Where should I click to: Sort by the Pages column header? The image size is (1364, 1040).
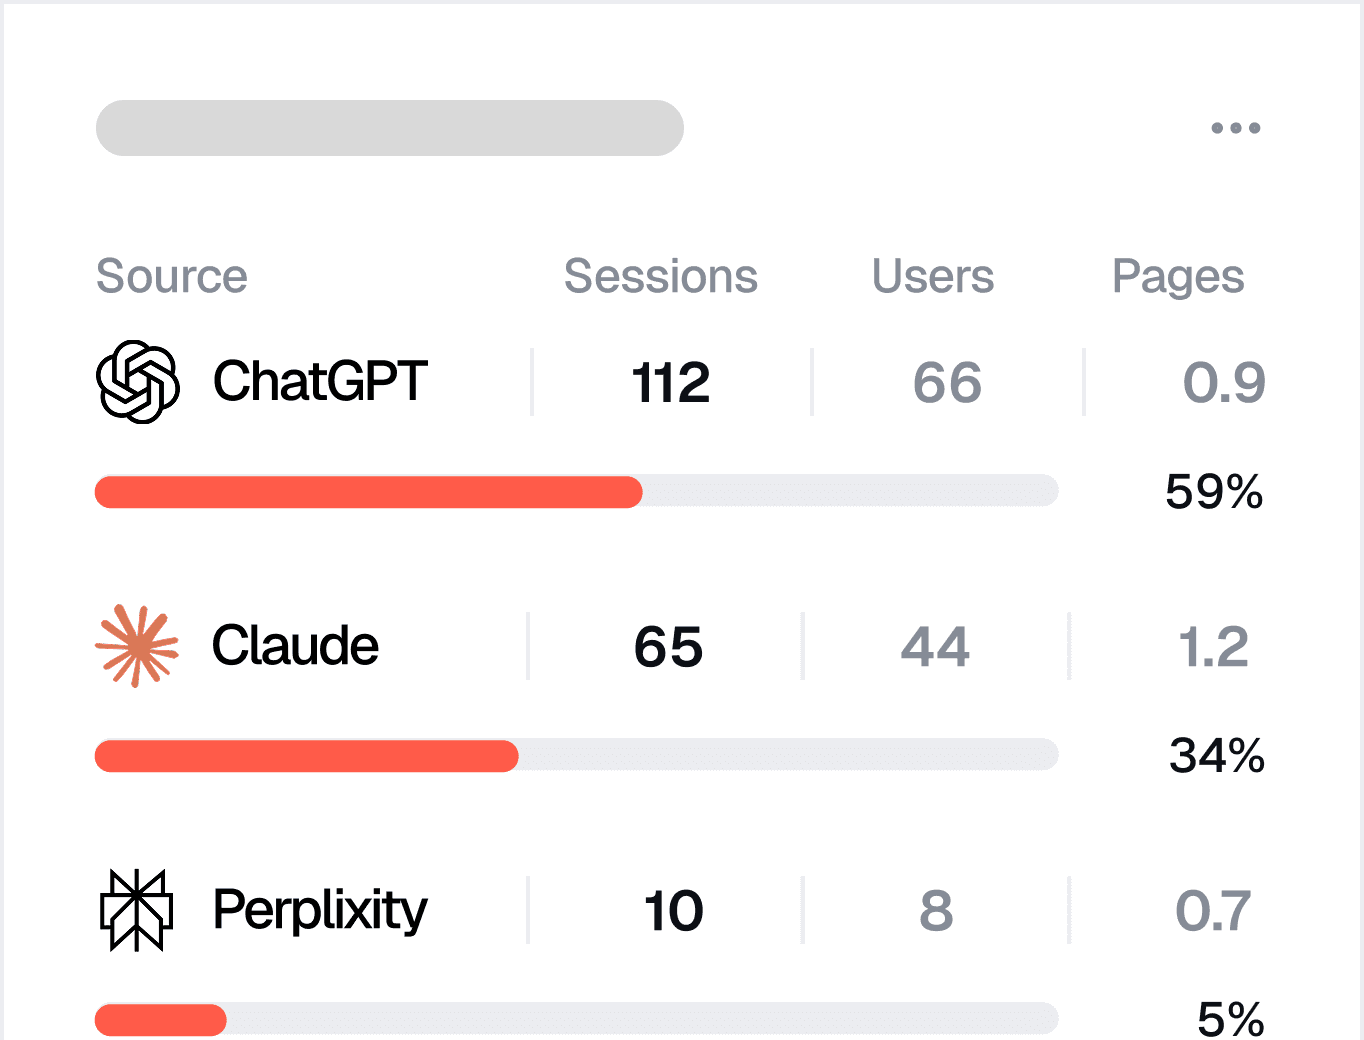(x=1178, y=278)
